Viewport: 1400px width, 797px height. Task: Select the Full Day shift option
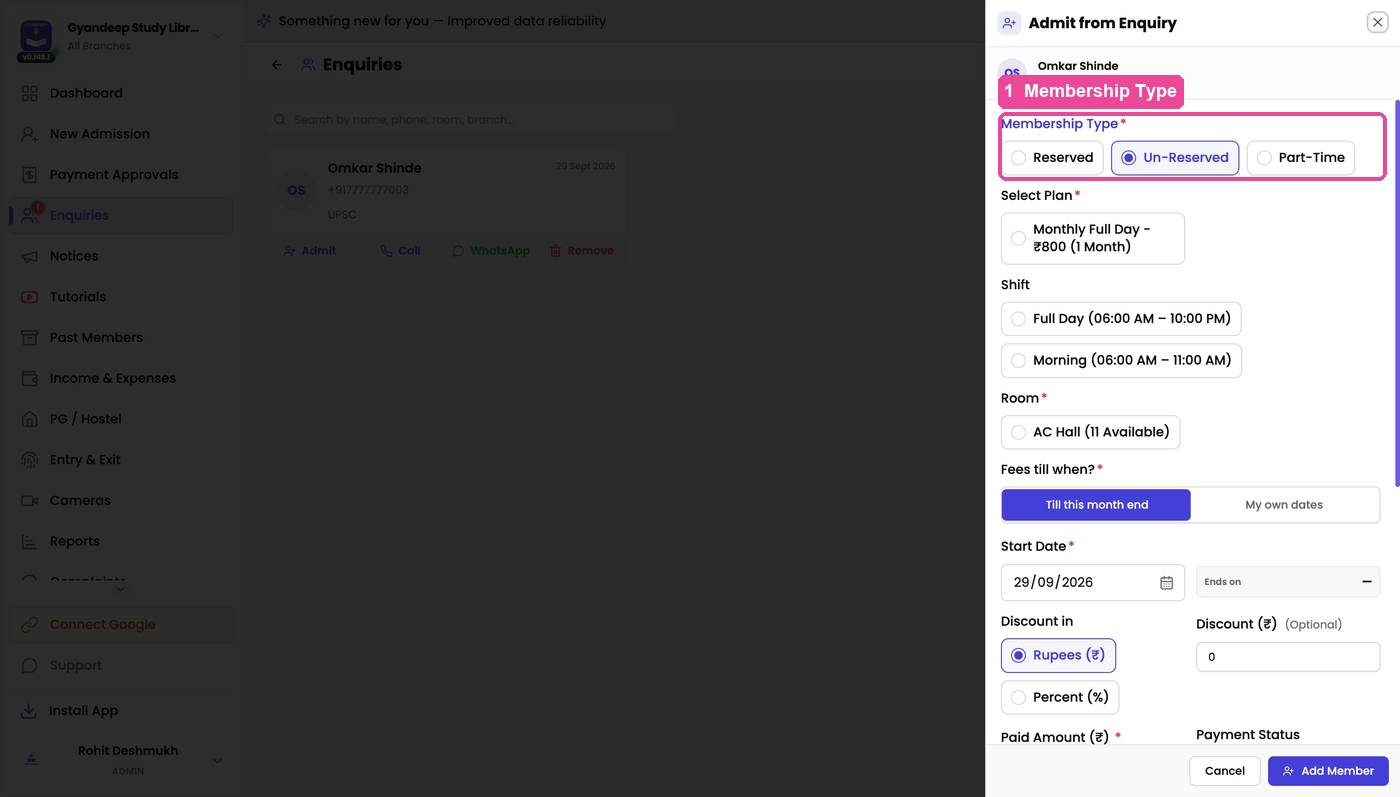(1121, 319)
